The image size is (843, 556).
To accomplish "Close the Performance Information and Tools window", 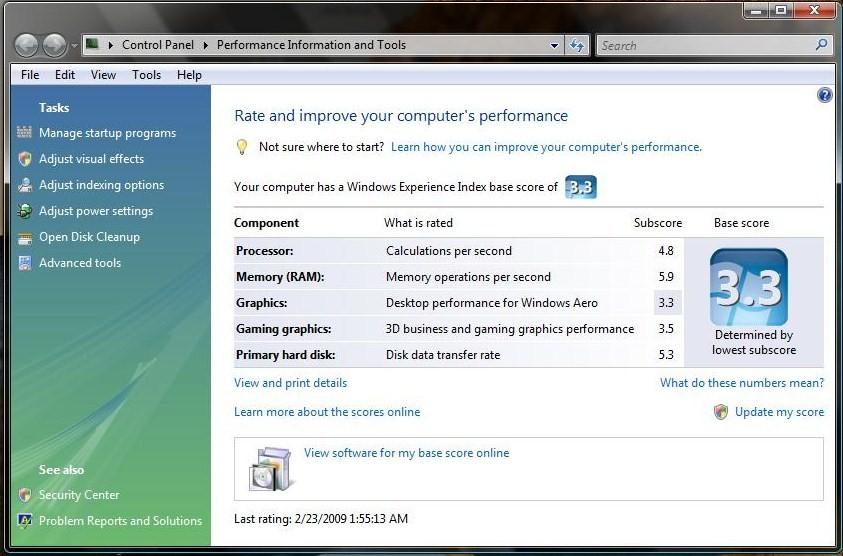I will [x=815, y=10].
